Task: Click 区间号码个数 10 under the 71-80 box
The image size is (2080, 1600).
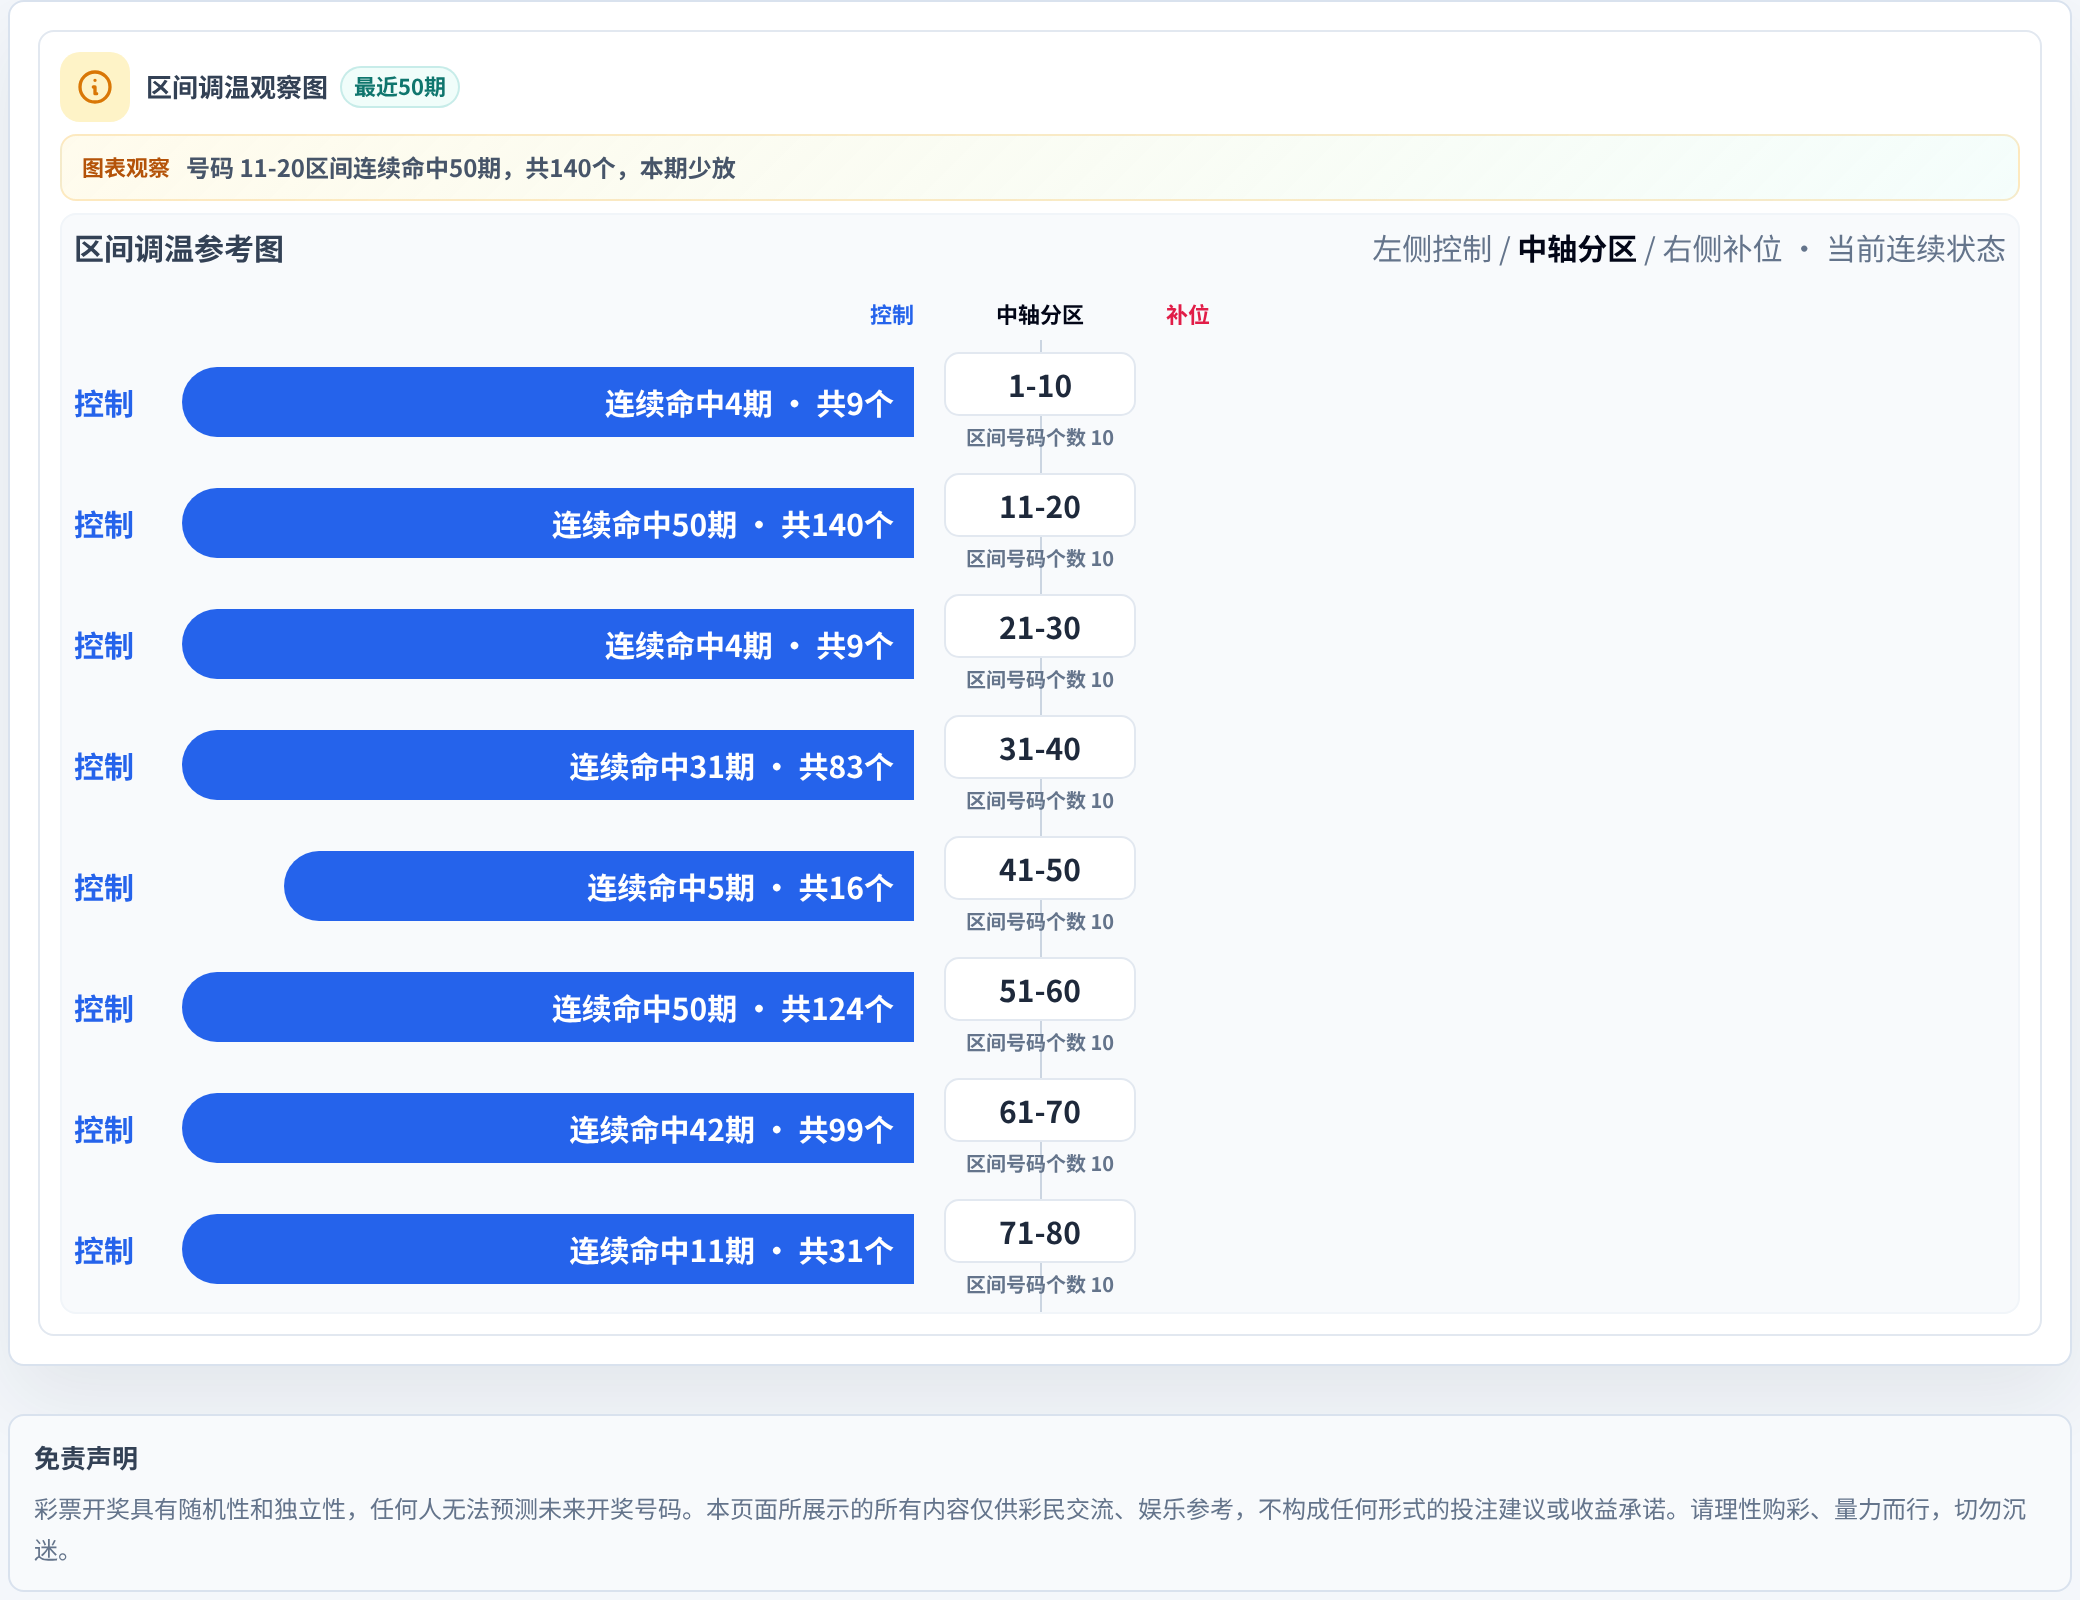Action: (x=1040, y=1285)
